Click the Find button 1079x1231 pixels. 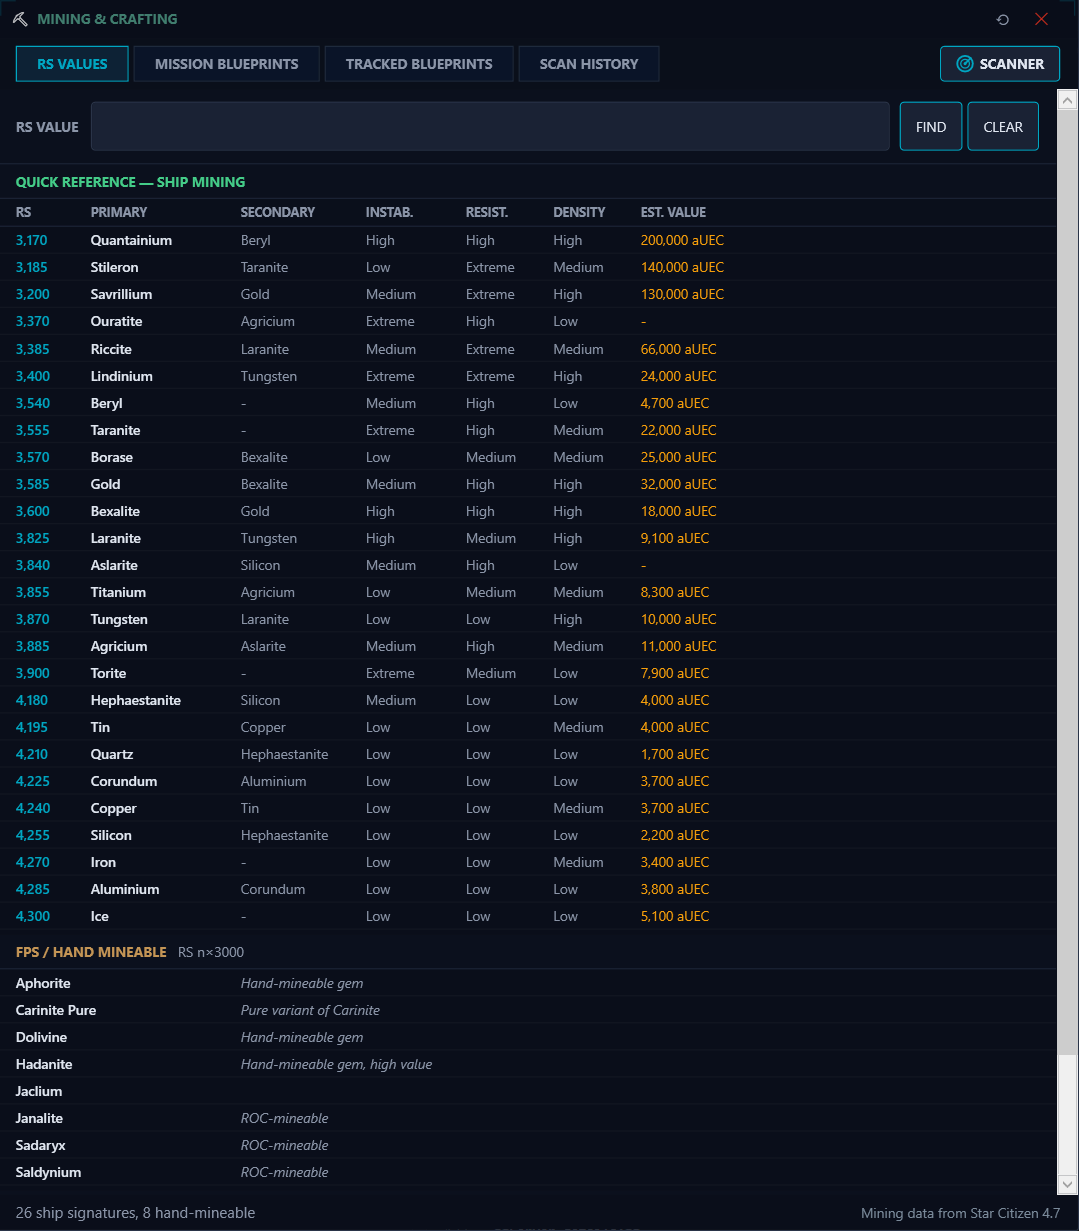(x=931, y=127)
